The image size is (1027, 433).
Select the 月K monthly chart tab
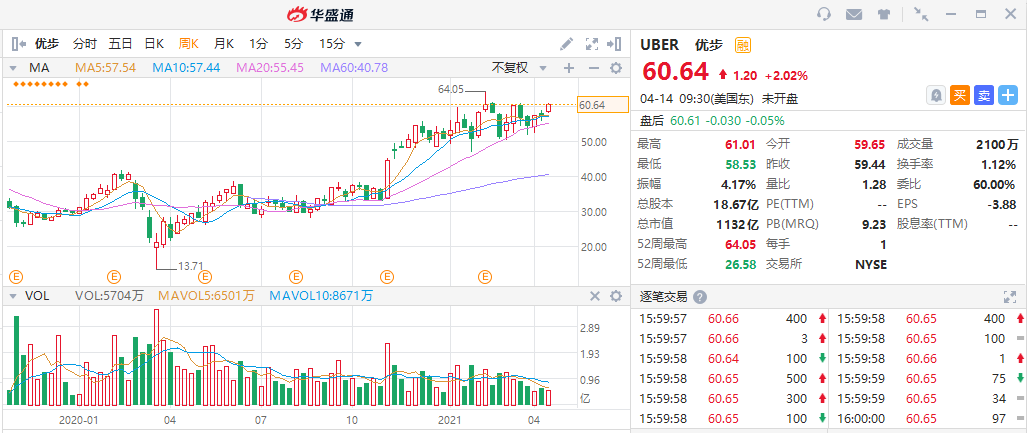tap(223, 44)
